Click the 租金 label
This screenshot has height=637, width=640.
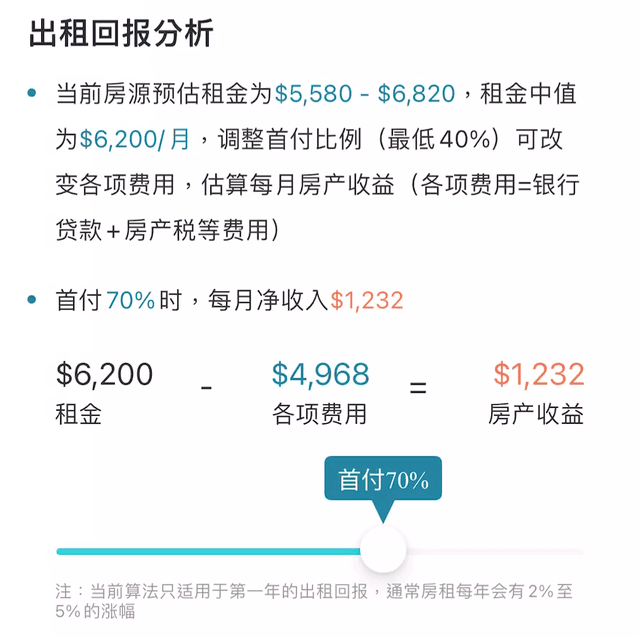point(78,414)
